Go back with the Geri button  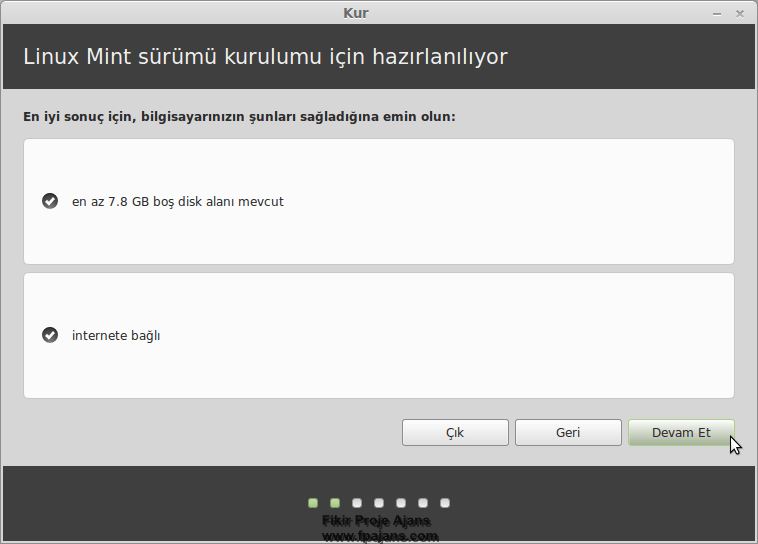pyautogui.click(x=568, y=432)
